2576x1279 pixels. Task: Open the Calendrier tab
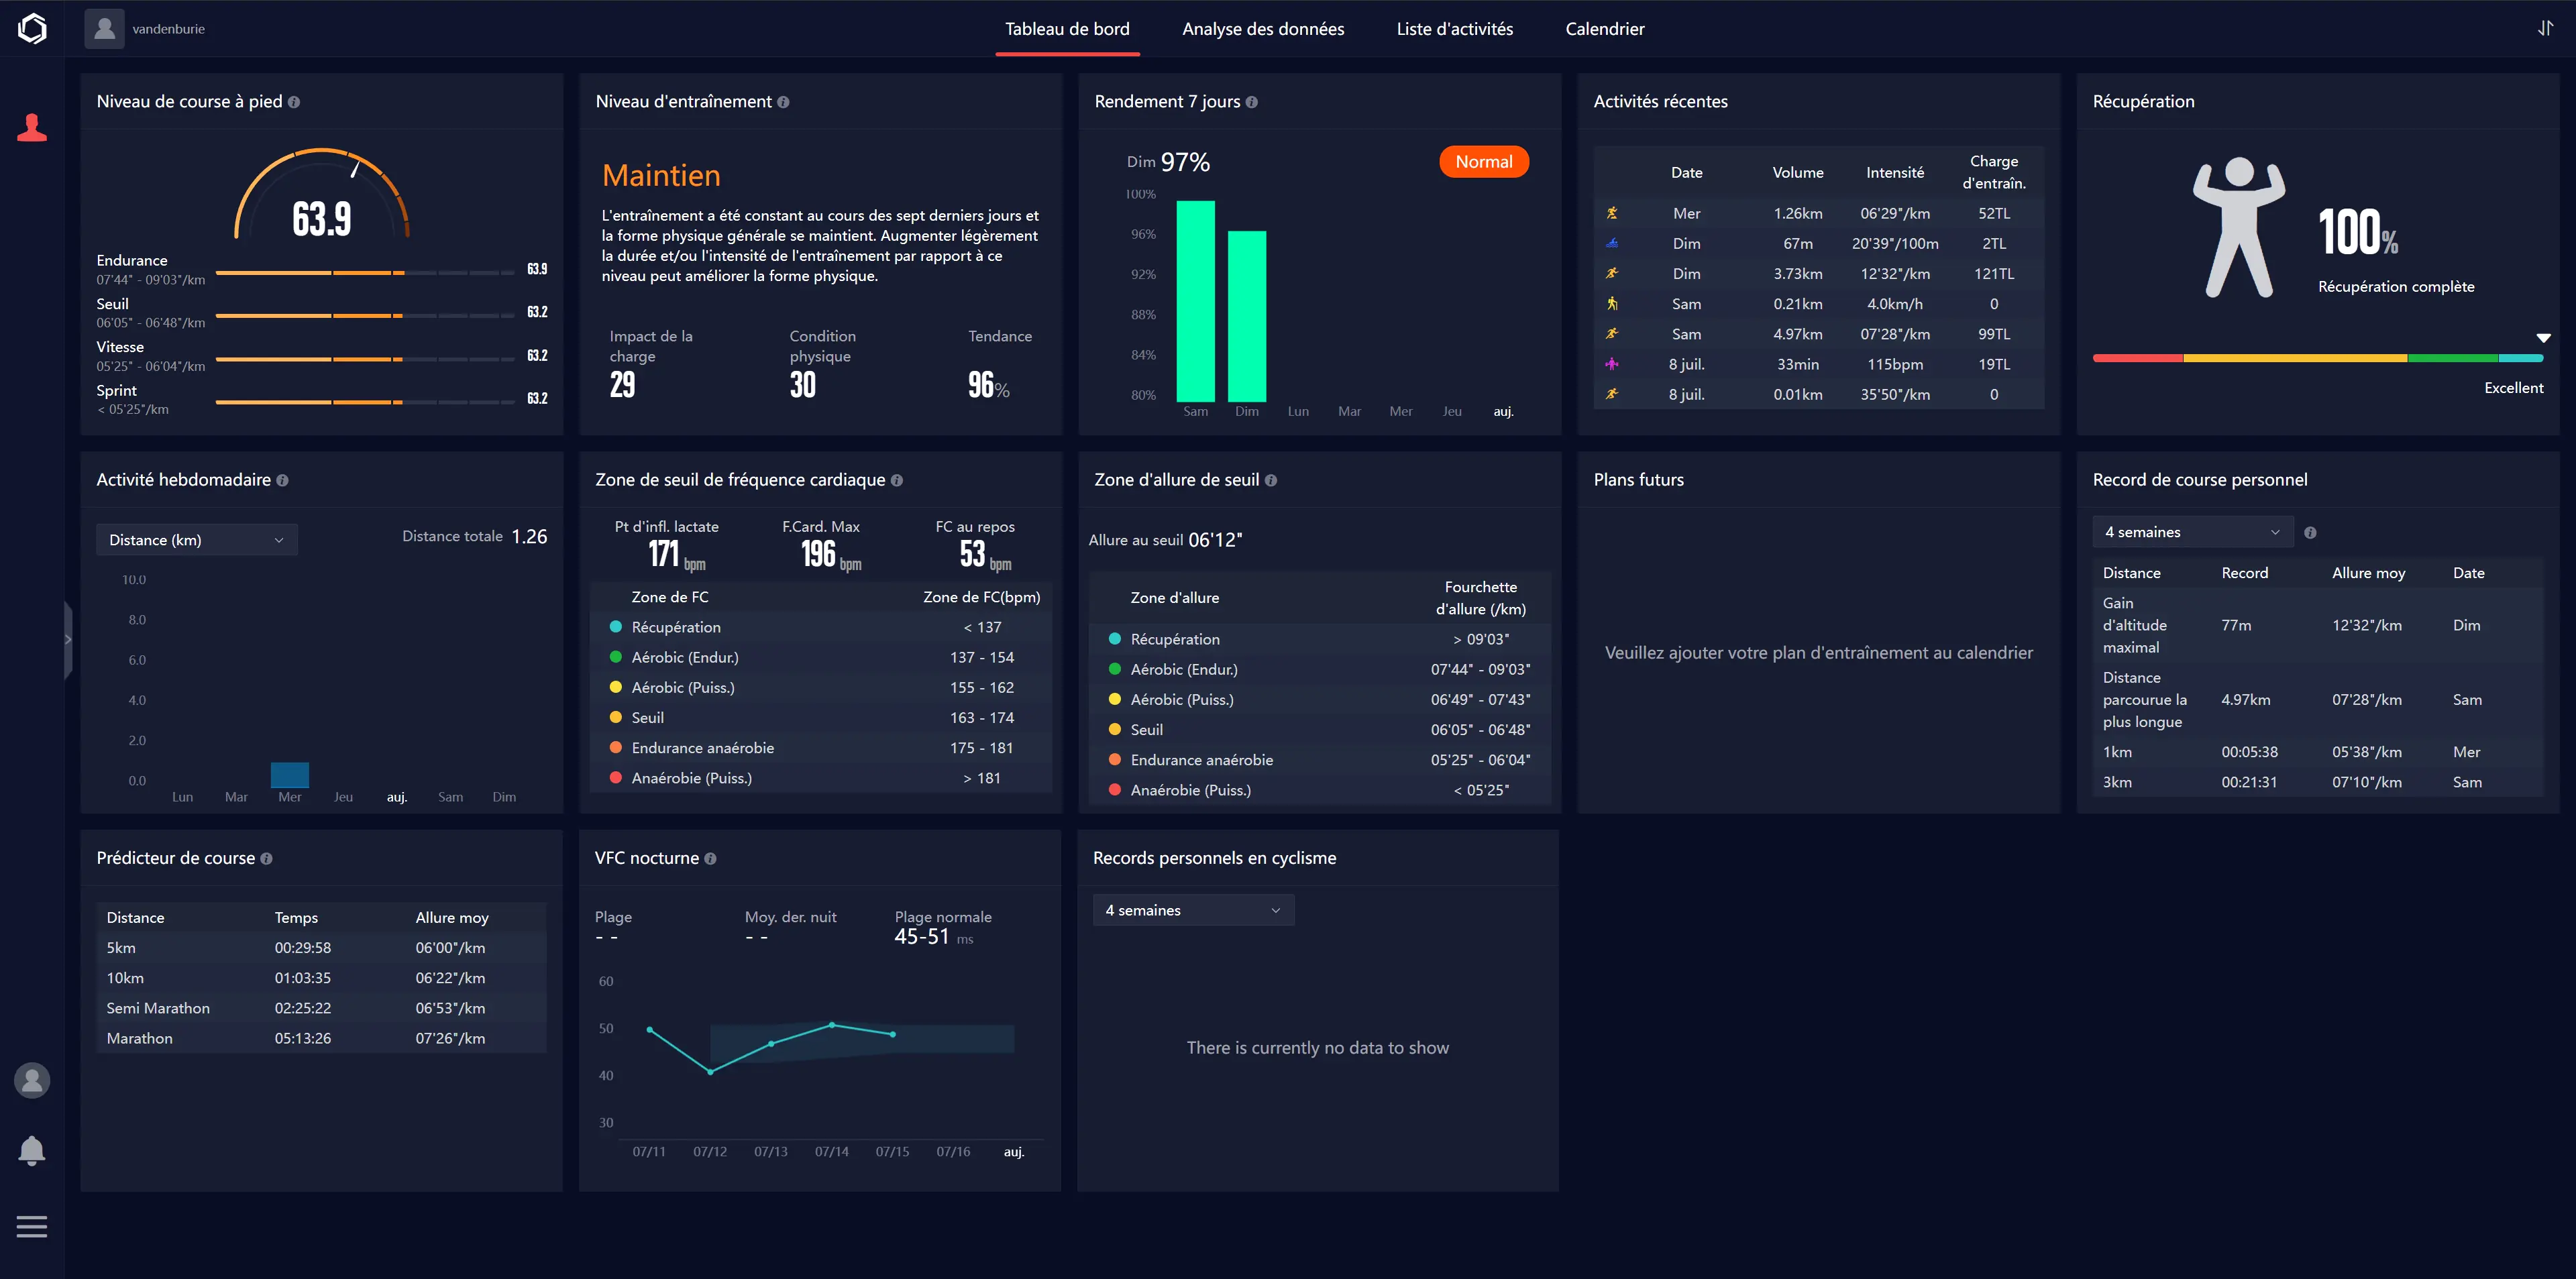pyautogui.click(x=1604, y=29)
